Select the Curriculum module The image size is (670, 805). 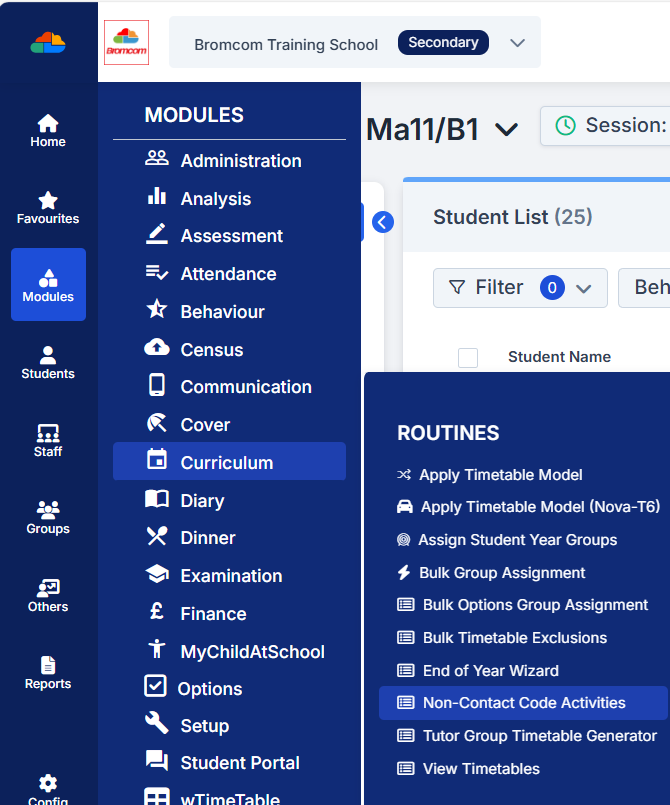(x=228, y=462)
